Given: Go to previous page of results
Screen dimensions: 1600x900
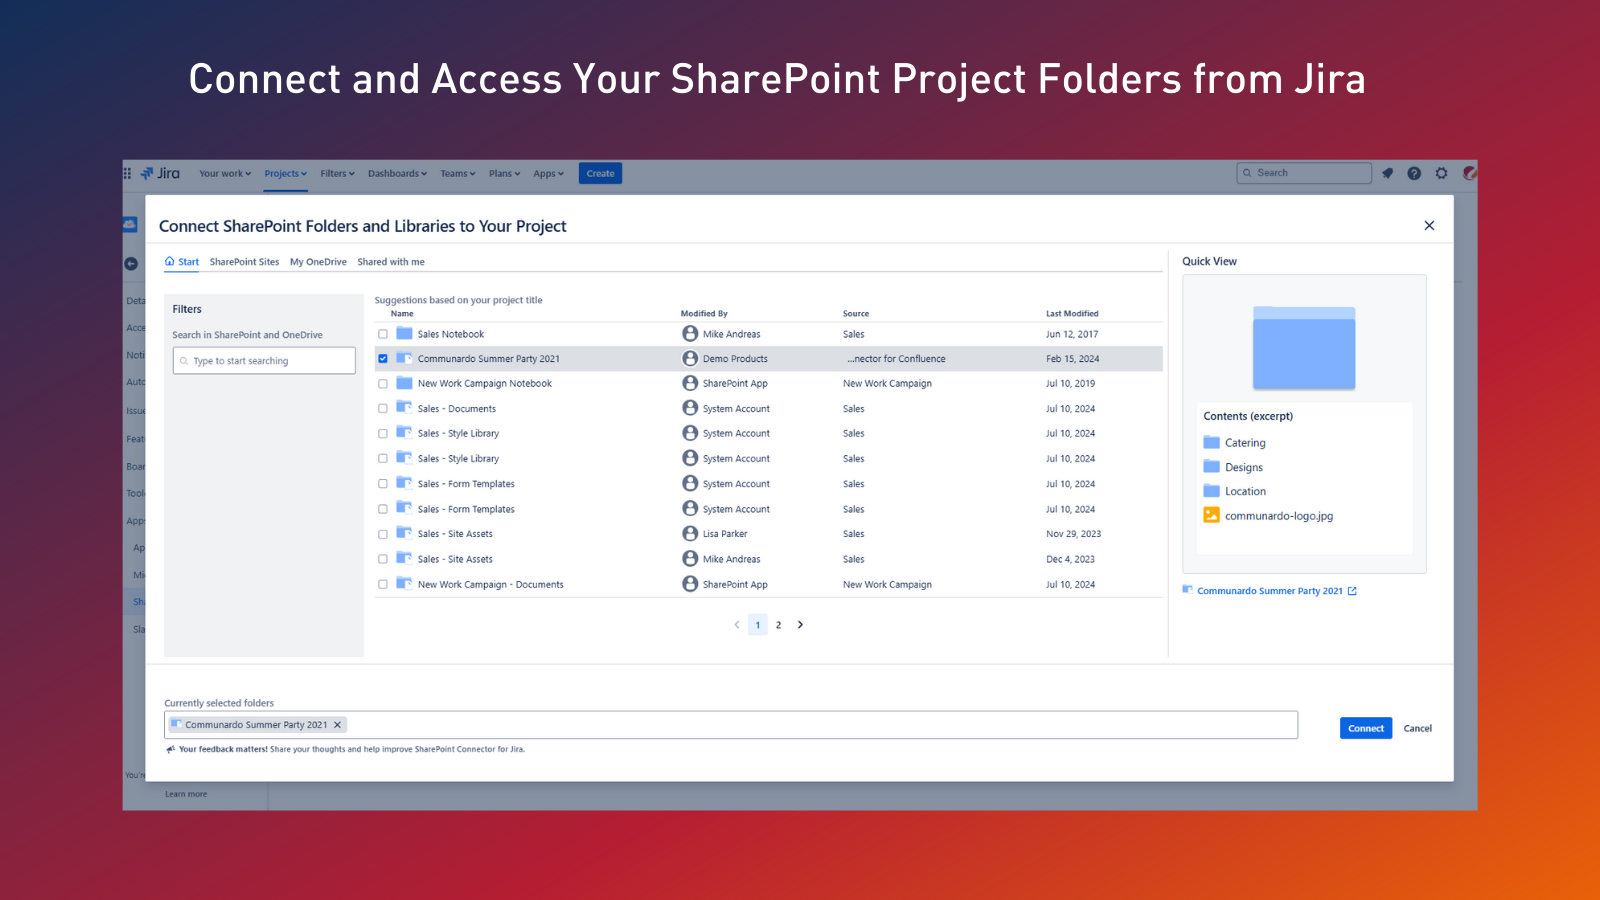Looking at the screenshot, I should coord(737,625).
